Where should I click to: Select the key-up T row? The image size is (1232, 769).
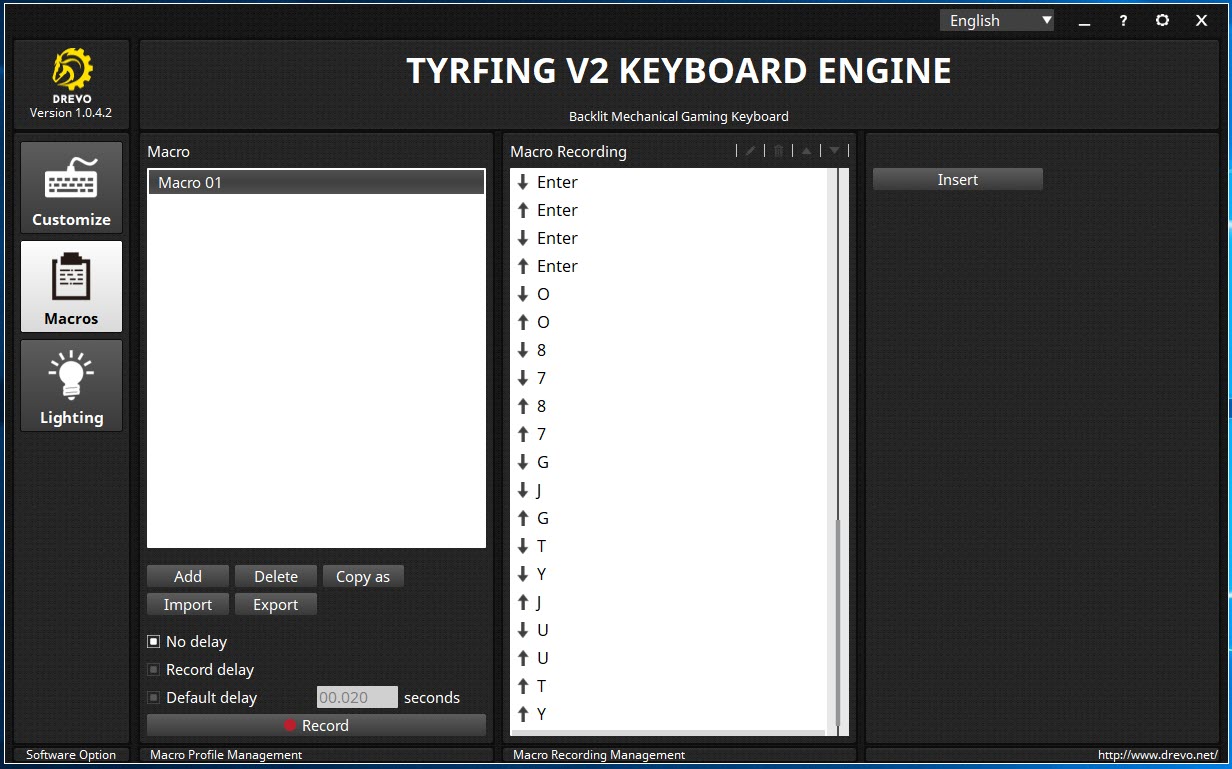670,686
